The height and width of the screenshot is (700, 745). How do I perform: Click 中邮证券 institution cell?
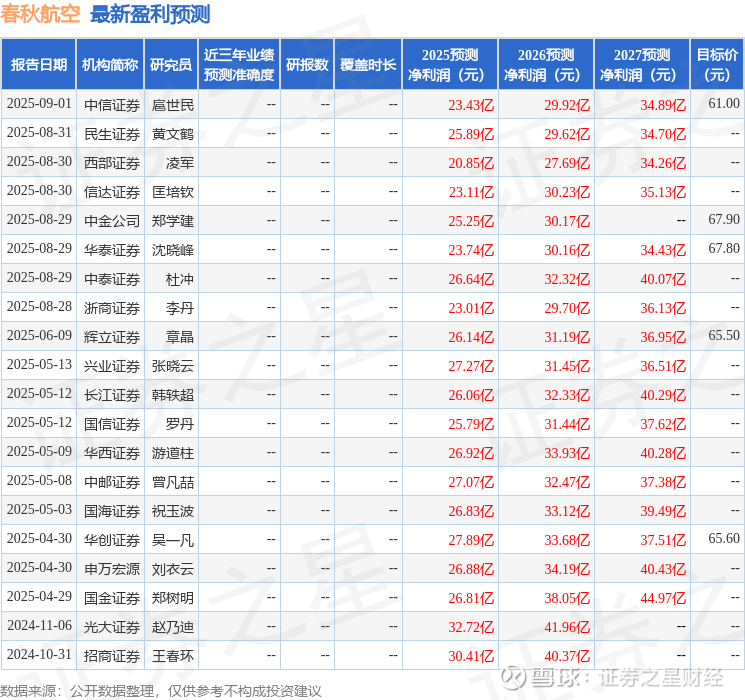112,482
